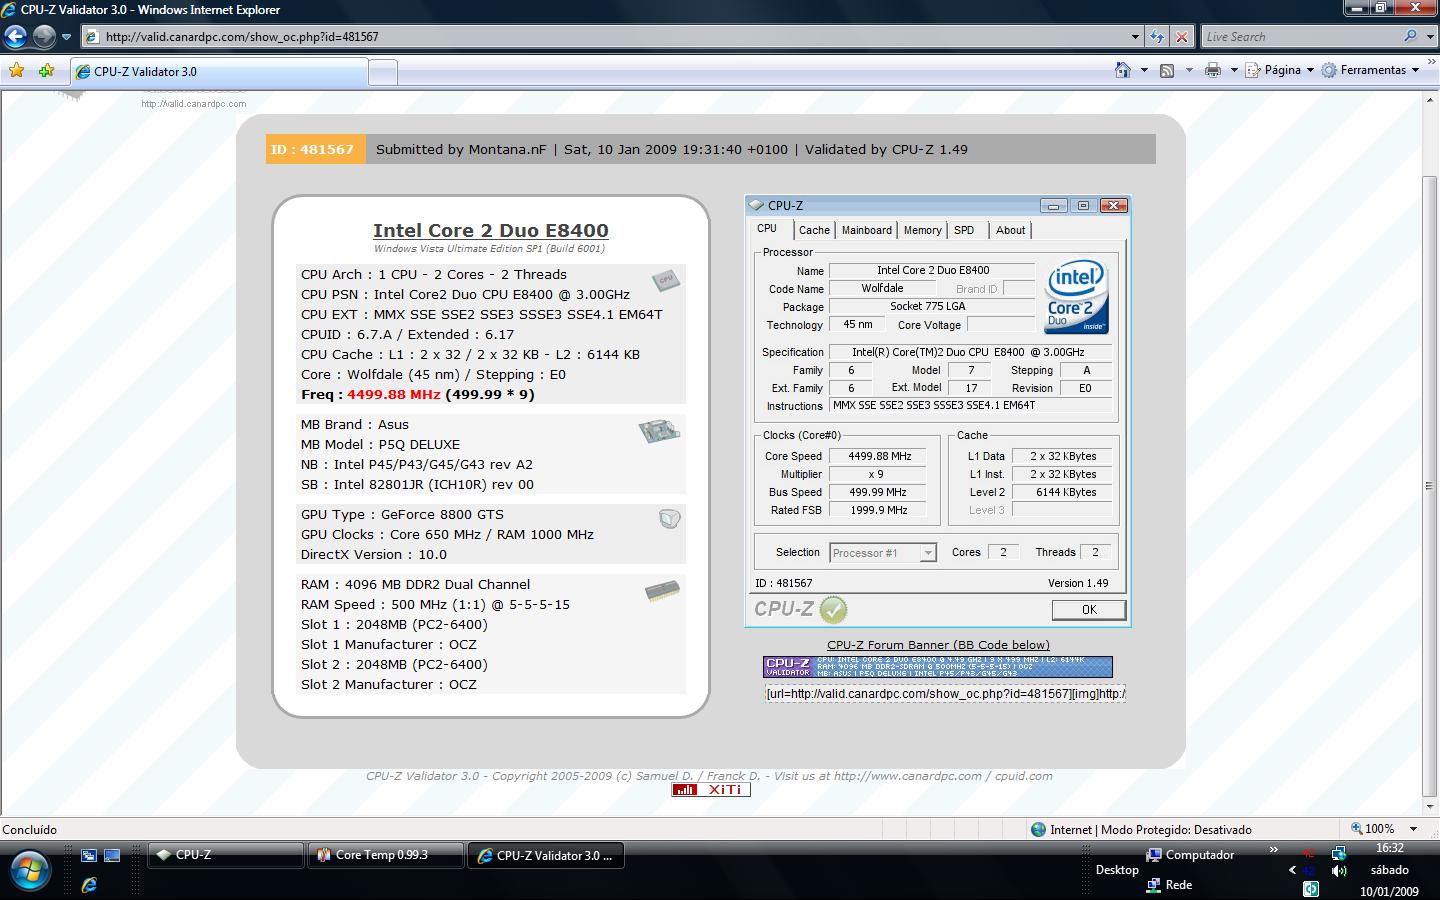The width and height of the screenshot is (1440, 900).
Task: Click the XiTi stats badge
Action: tap(711, 790)
